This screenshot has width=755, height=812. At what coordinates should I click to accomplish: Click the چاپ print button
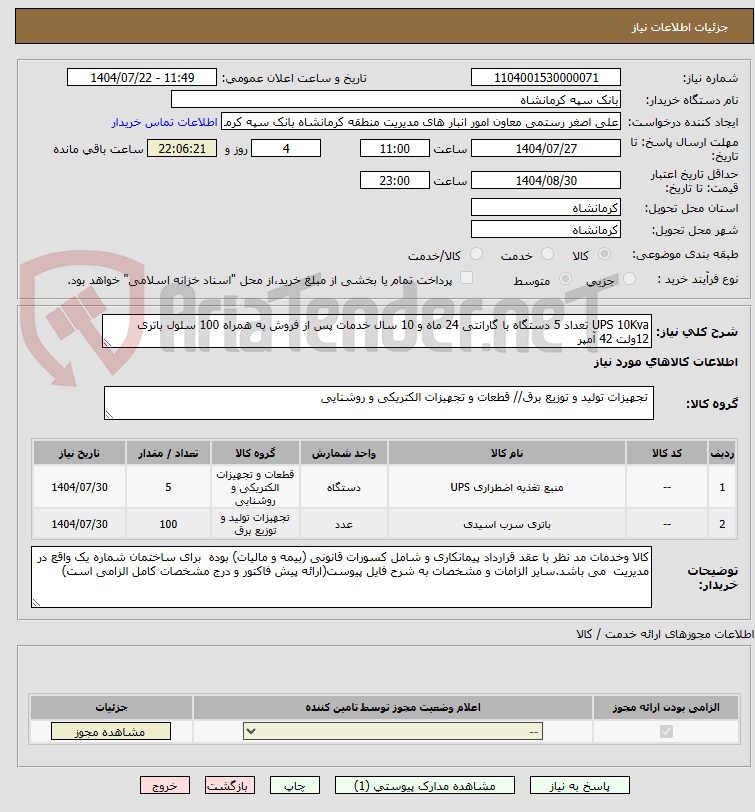point(295,786)
